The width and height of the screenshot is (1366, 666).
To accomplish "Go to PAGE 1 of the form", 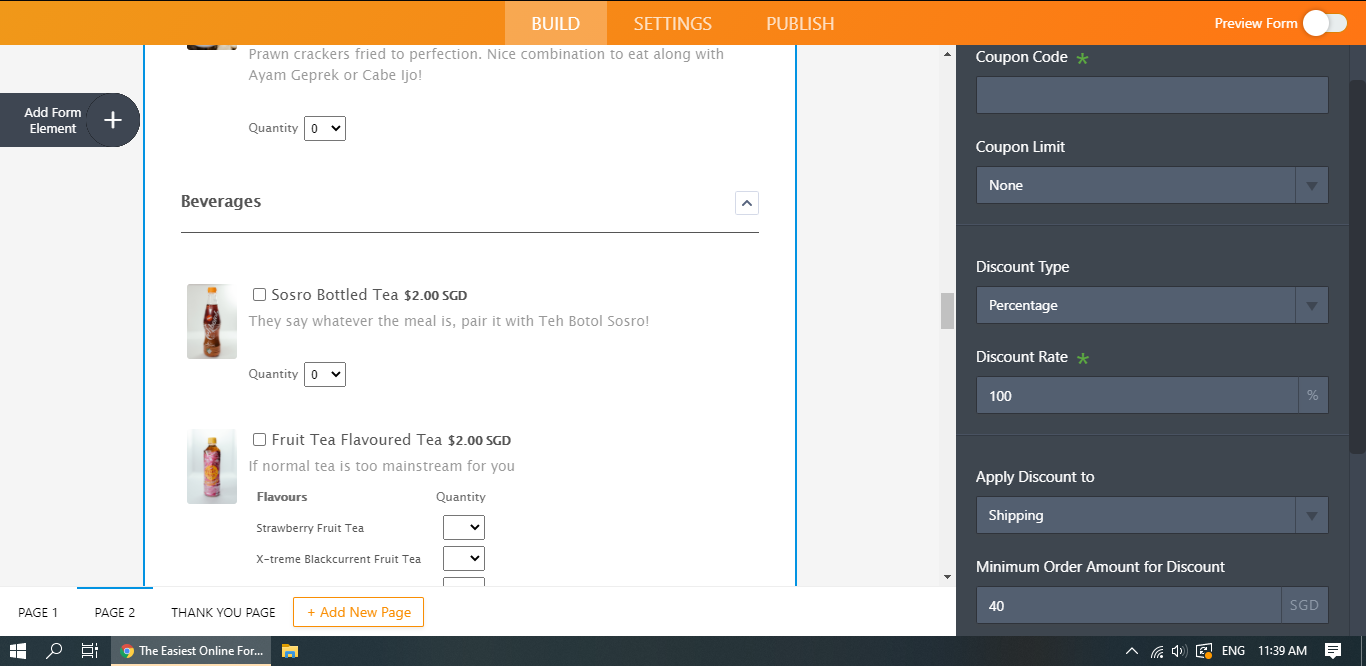I will (x=37, y=611).
